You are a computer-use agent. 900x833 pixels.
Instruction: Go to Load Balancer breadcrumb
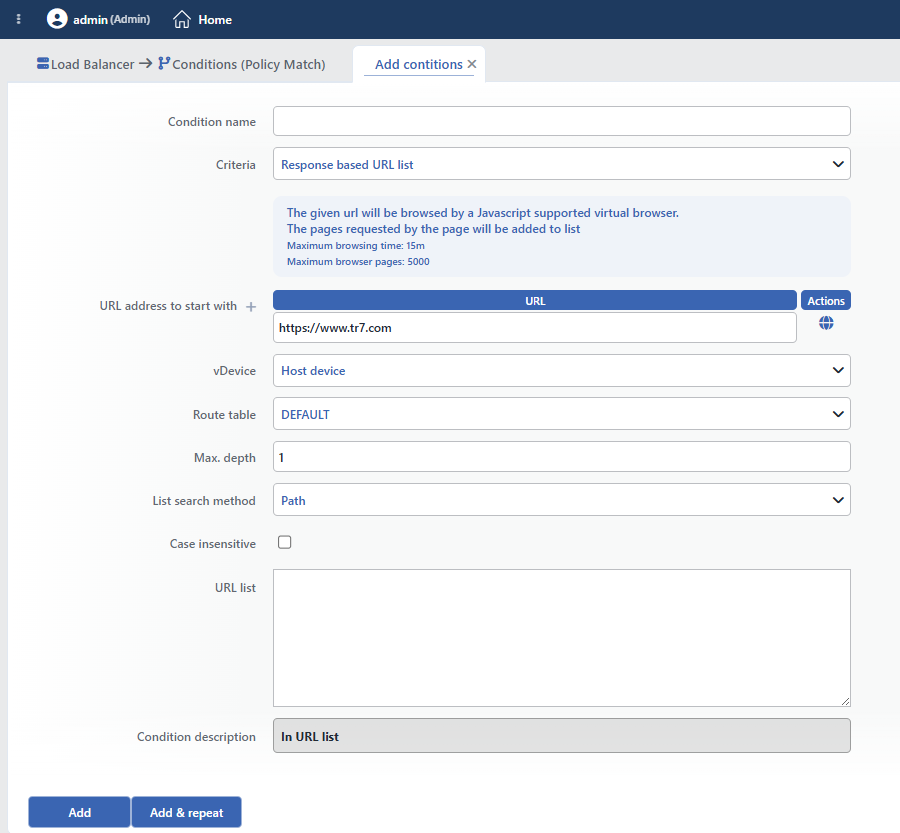coord(92,64)
